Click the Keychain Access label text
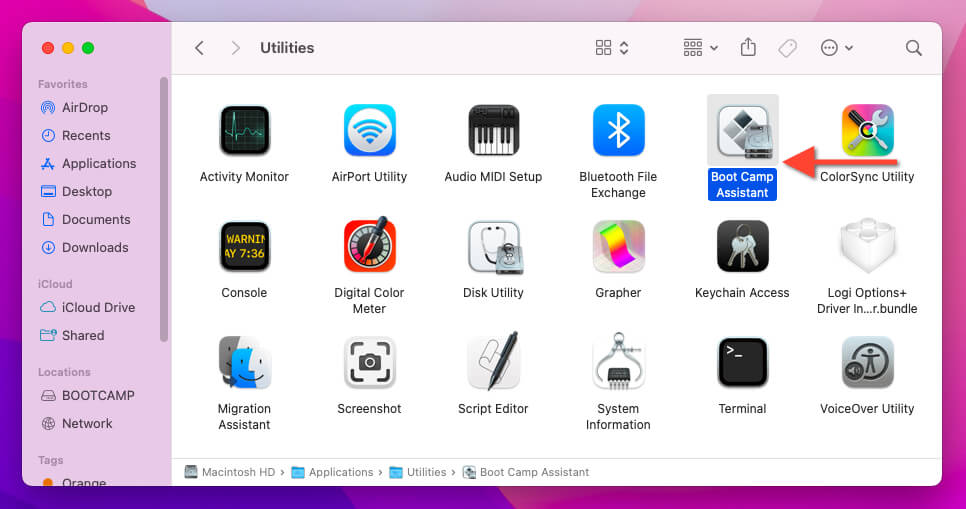The width and height of the screenshot is (966, 509). coord(742,293)
